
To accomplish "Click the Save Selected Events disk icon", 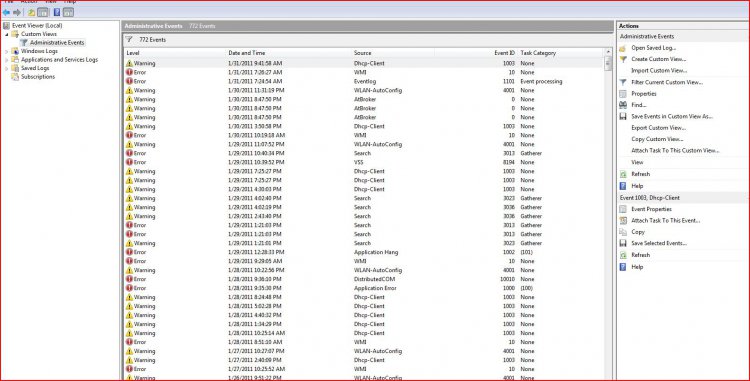I will click(x=623, y=243).
